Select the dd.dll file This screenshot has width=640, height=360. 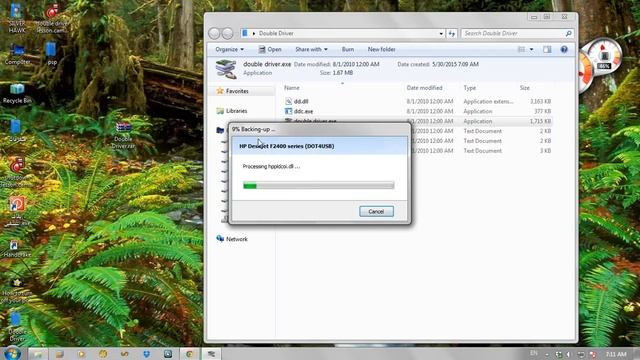click(x=301, y=101)
